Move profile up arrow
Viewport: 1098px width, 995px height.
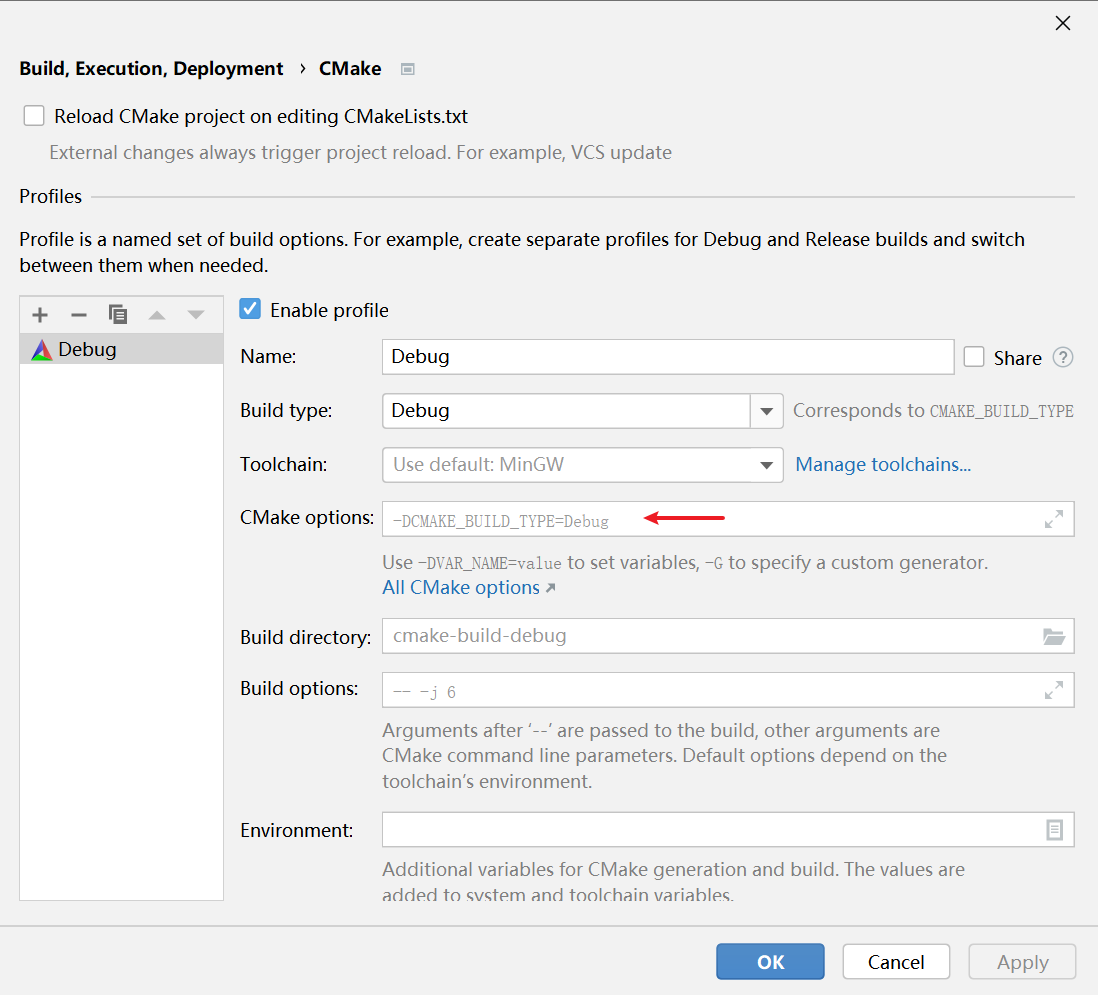157,315
